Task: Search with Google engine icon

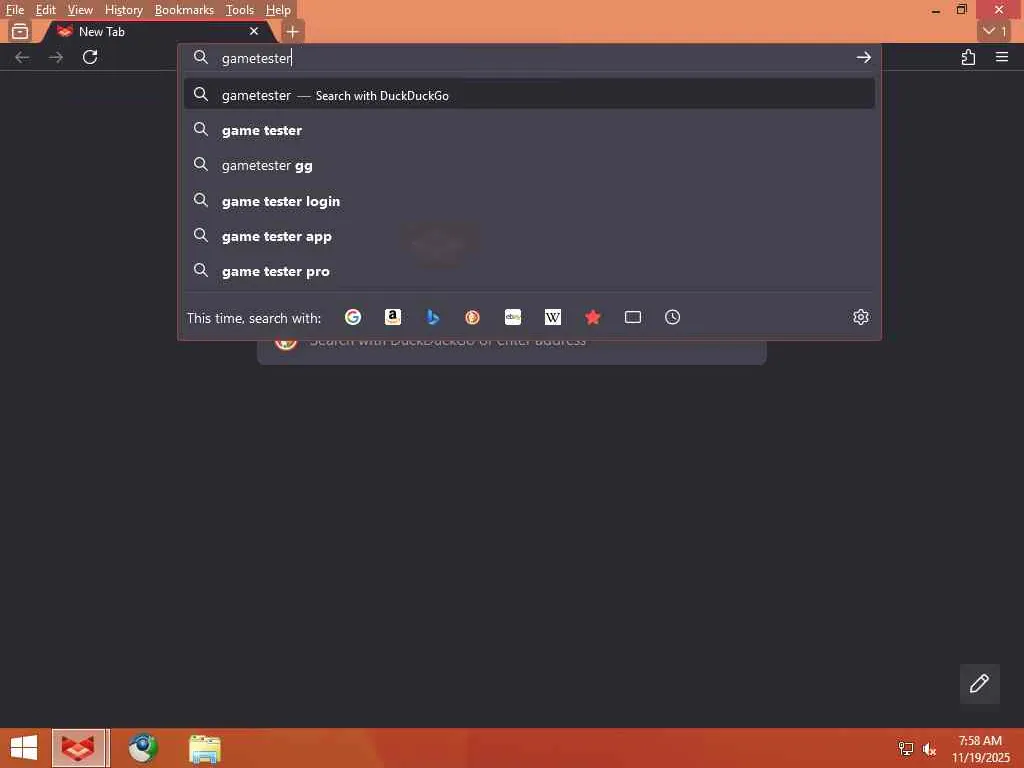Action: point(353,317)
